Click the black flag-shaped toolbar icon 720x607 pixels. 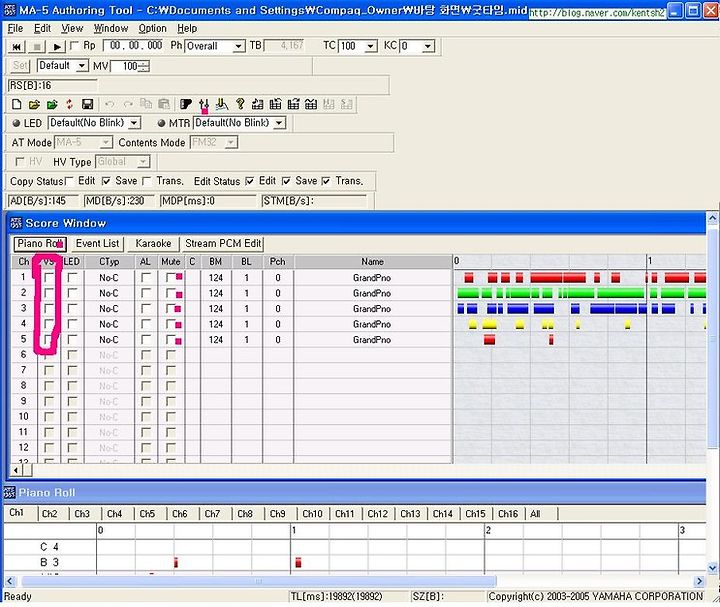point(186,104)
